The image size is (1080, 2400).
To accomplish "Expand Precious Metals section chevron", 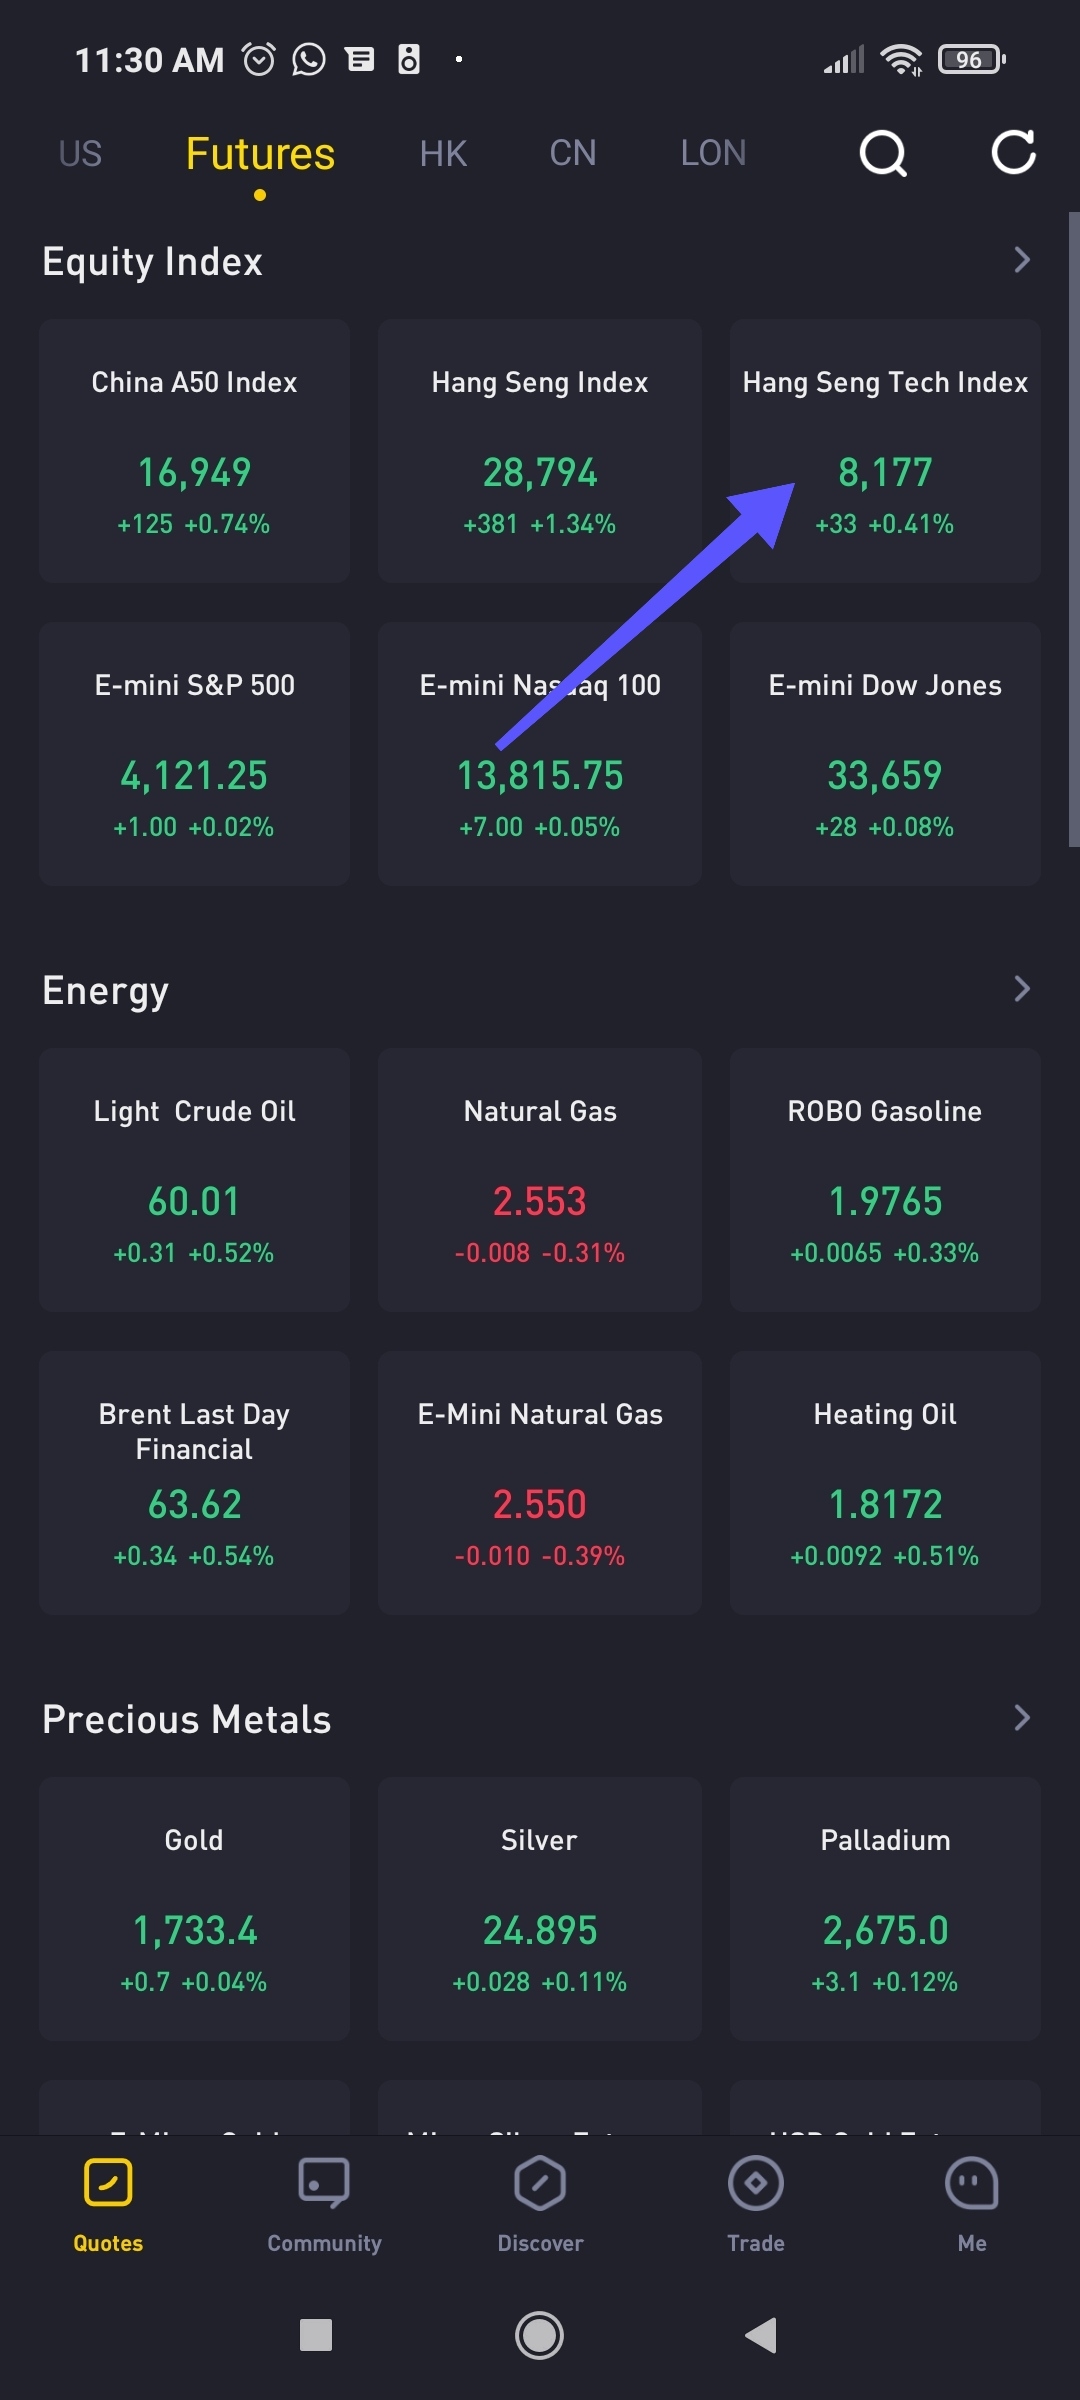I will click(x=1021, y=1718).
